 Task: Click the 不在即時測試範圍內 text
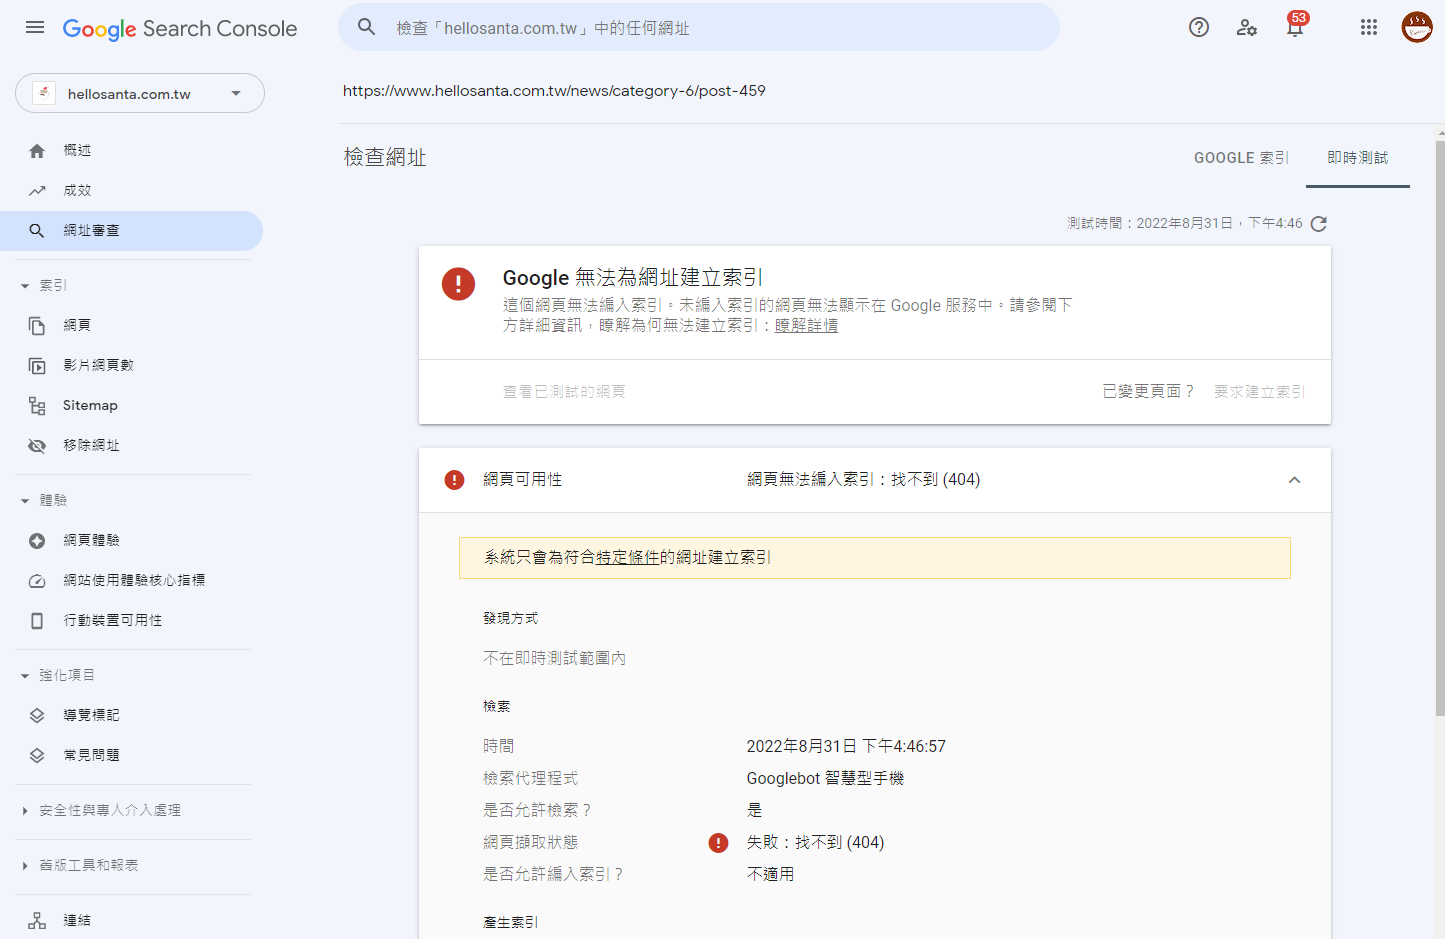pos(554,659)
